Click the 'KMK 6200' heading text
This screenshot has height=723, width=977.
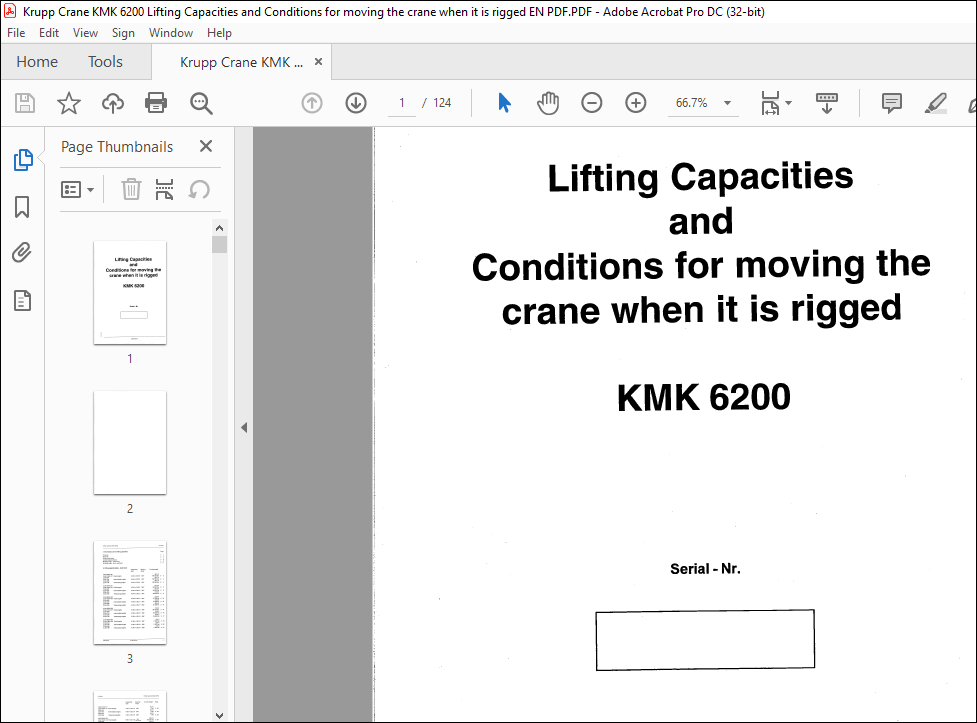[x=703, y=397]
